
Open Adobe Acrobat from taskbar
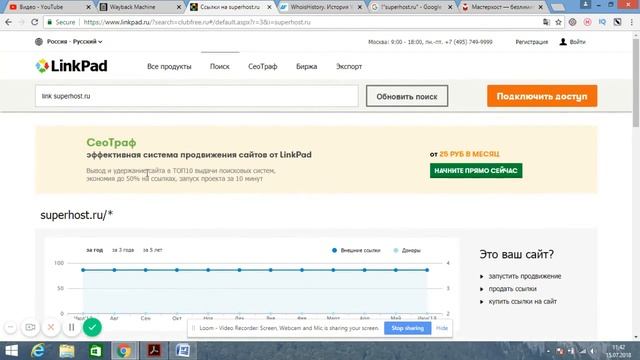point(154,351)
